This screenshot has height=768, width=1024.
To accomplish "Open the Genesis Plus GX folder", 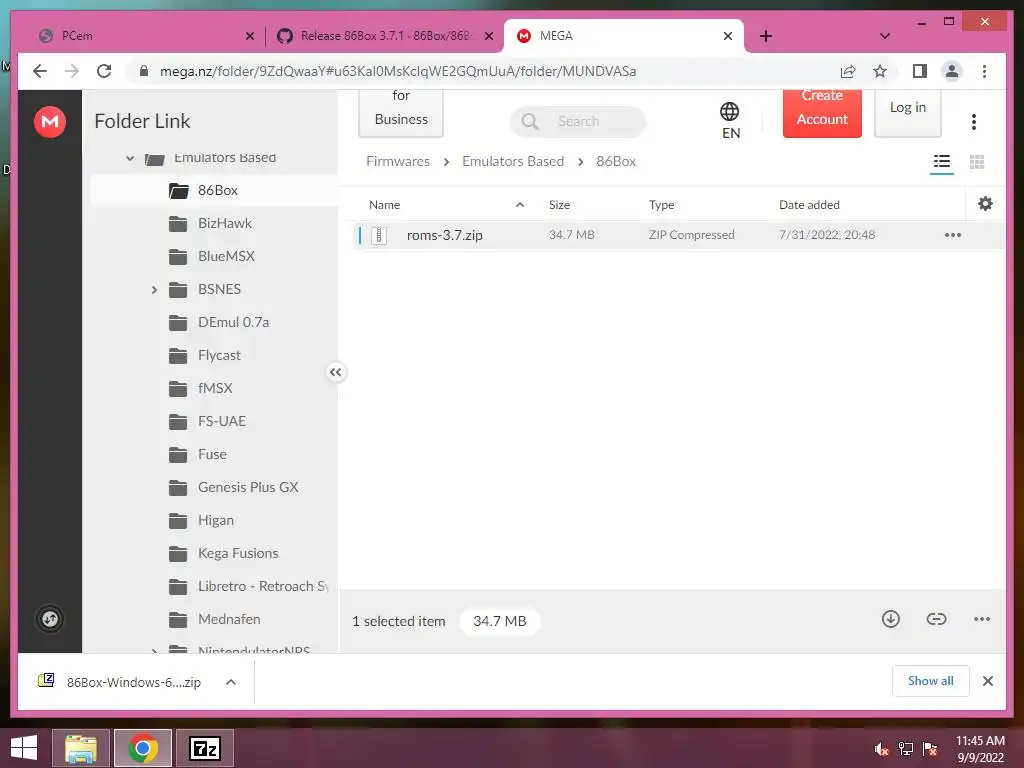I will (x=248, y=487).
